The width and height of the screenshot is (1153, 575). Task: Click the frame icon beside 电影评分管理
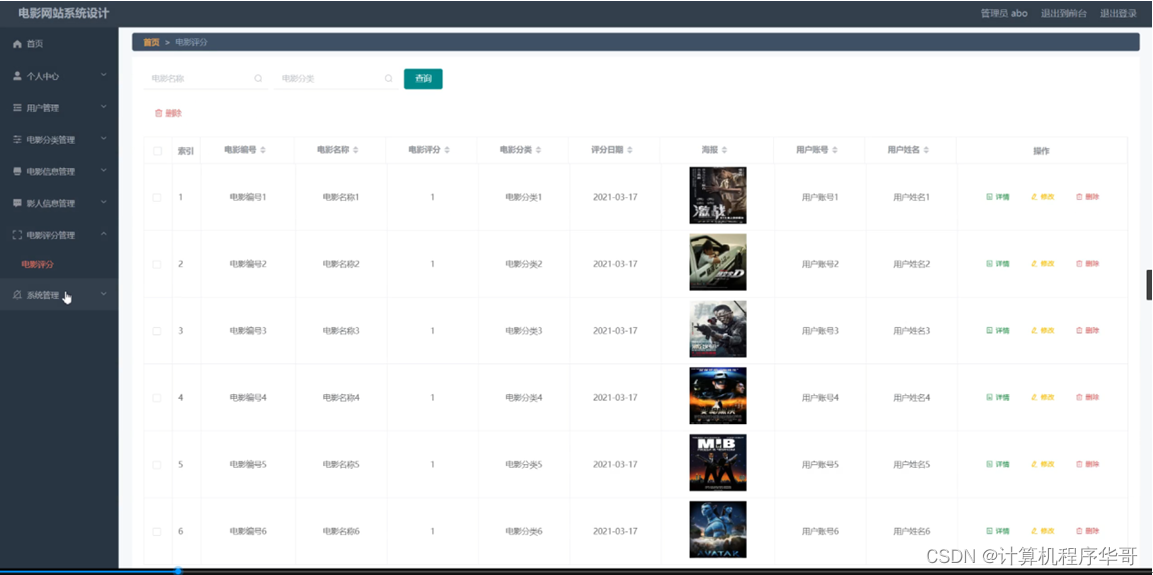(18, 235)
